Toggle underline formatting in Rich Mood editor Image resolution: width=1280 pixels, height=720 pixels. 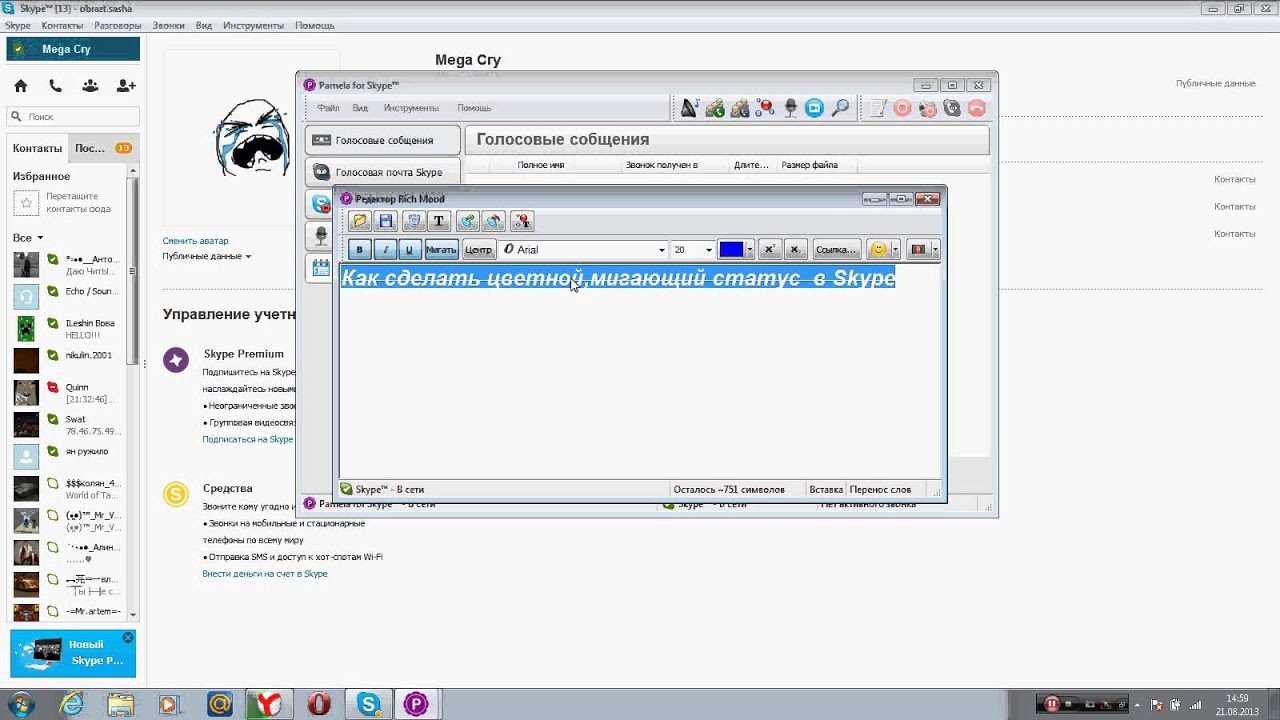409,250
